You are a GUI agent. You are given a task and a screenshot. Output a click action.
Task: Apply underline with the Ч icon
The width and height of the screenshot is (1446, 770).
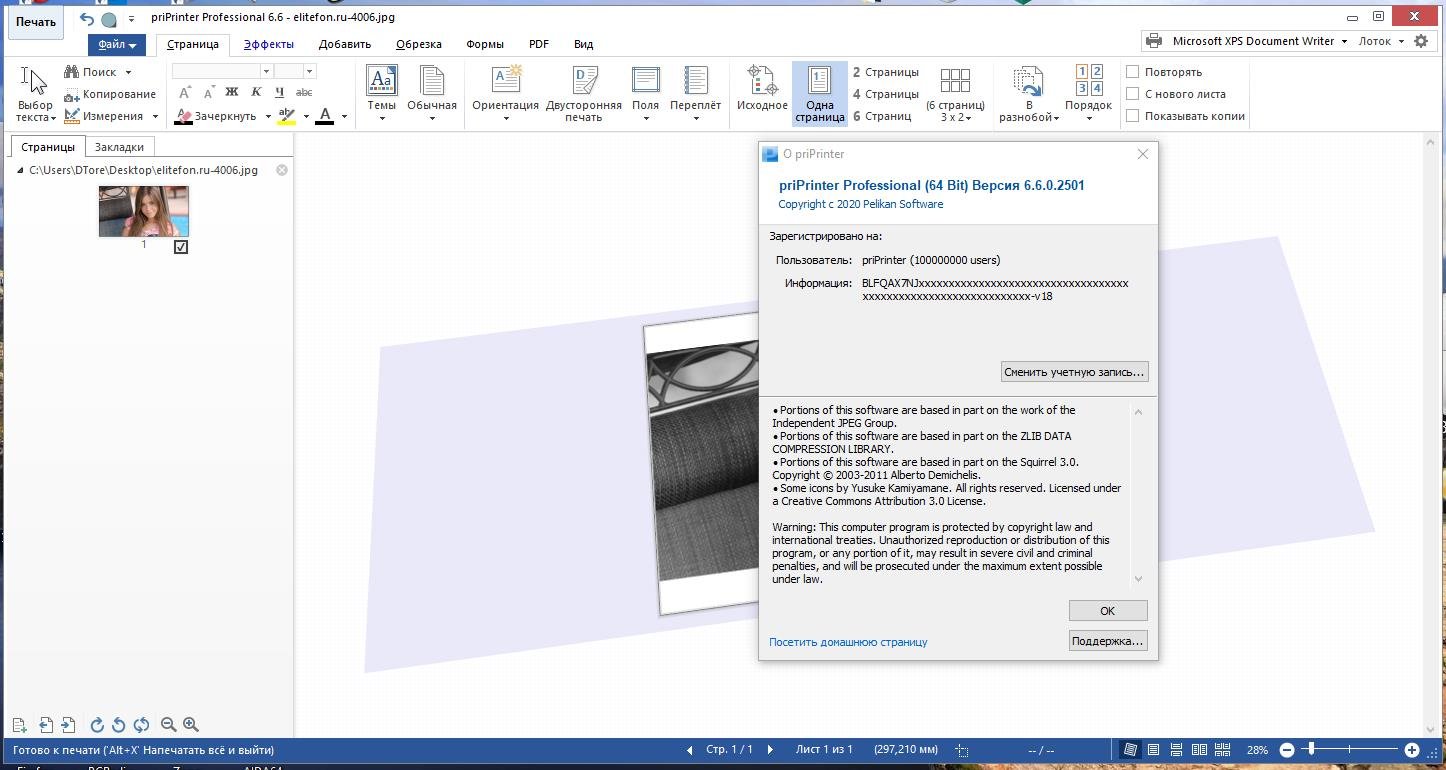point(279,92)
